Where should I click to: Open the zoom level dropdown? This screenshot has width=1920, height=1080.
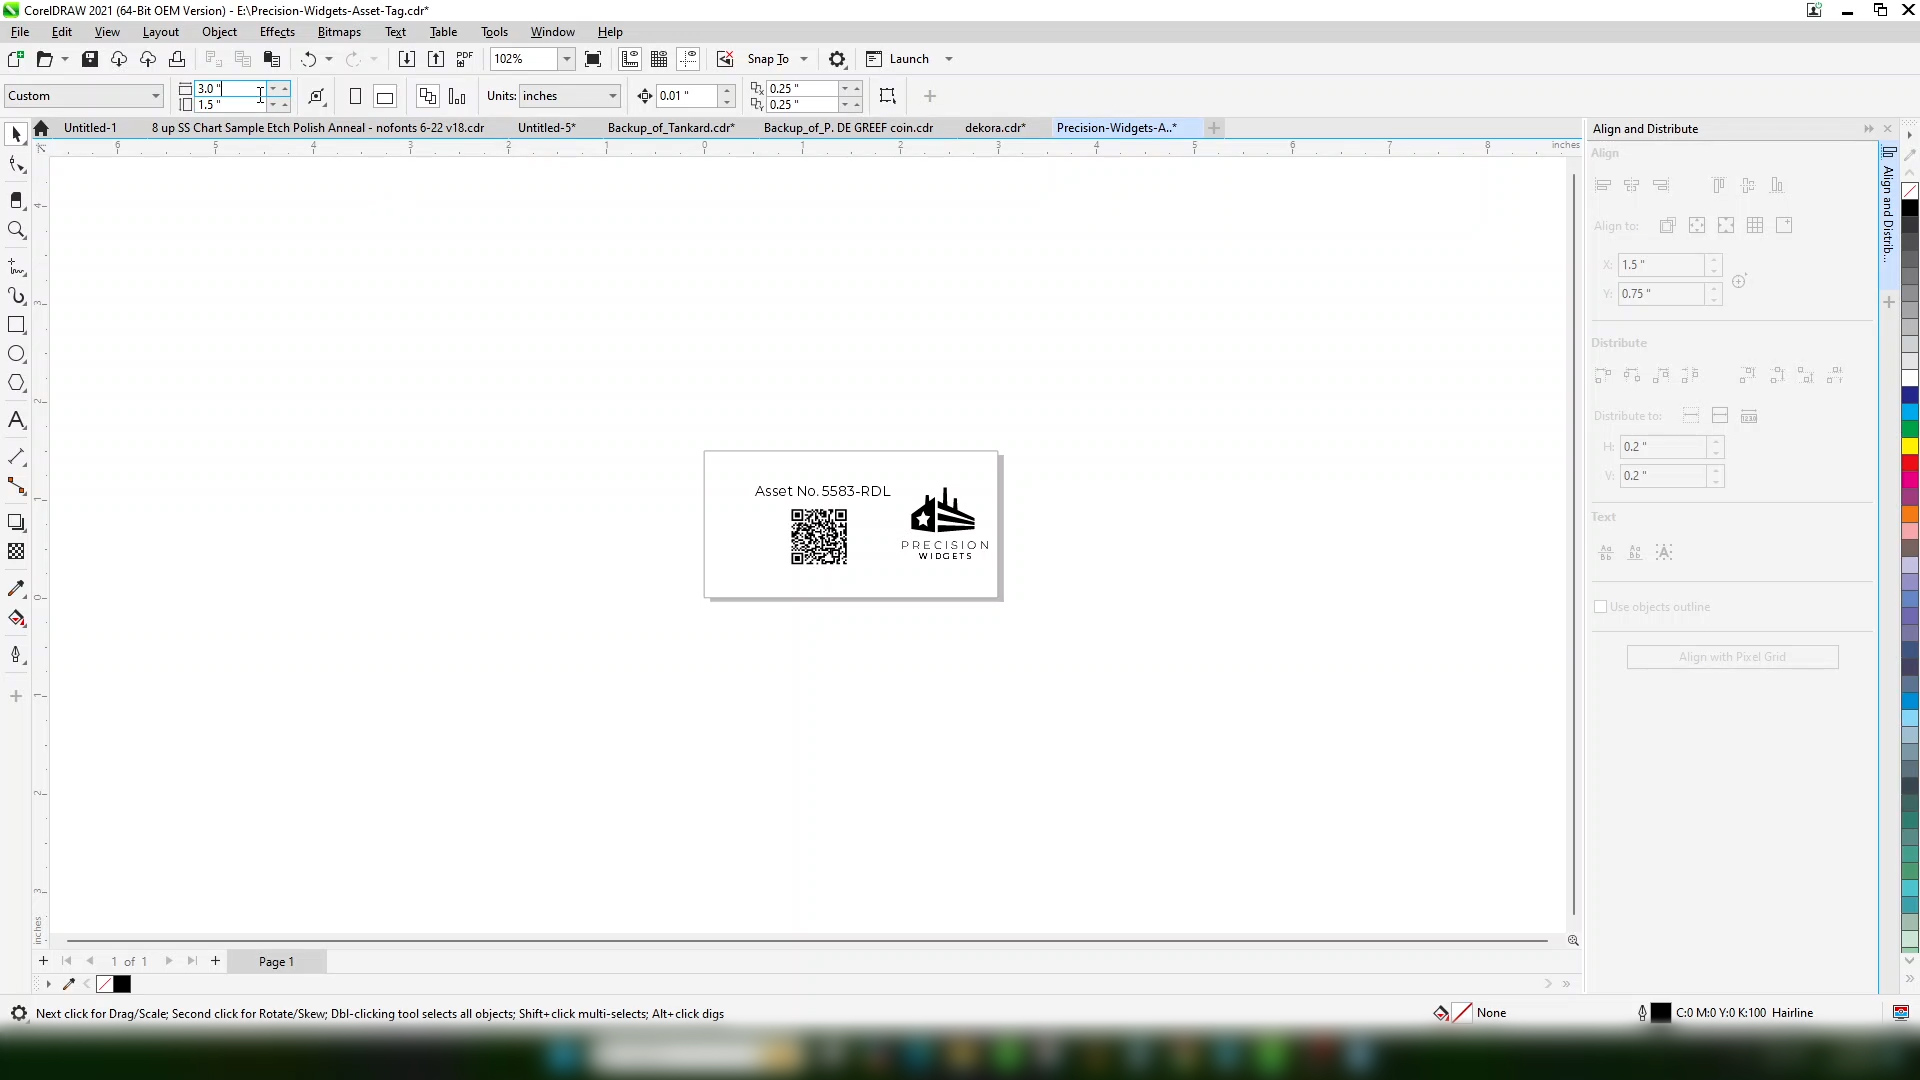point(566,59)
